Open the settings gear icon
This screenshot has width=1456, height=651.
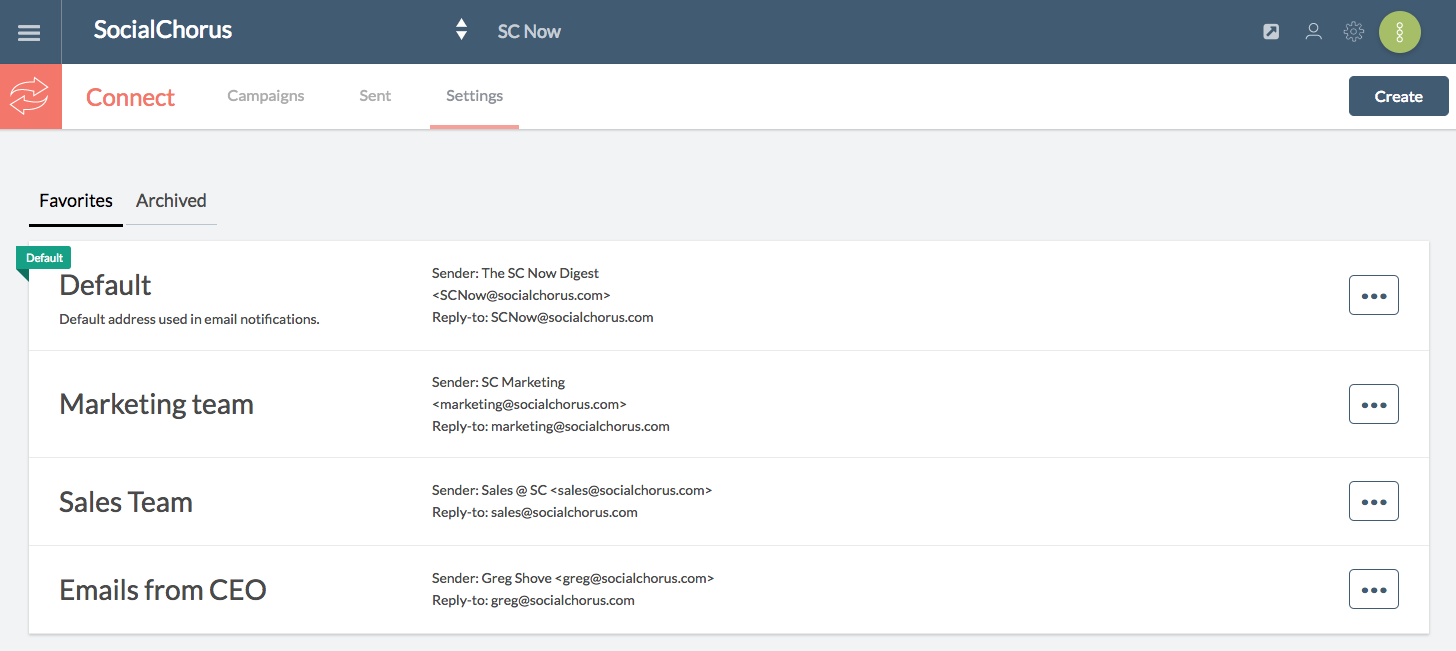click(x=1354, y=32)
